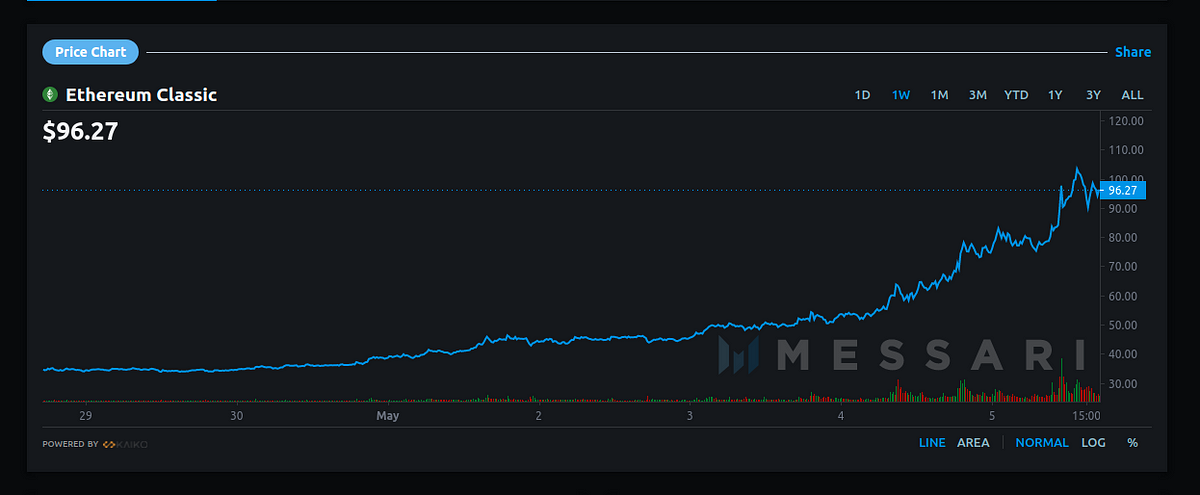Click the Price Chart pill button
The width and height of the screenshot is (1200, 495).
click(90, 52)
